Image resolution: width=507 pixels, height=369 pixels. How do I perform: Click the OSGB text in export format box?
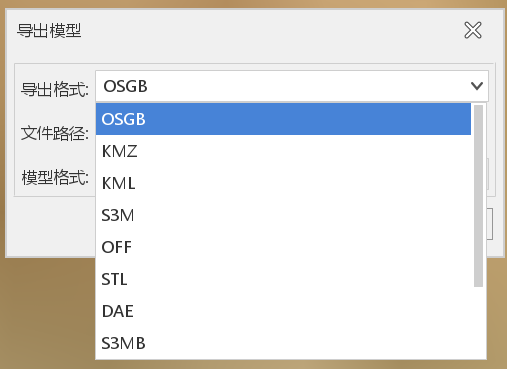(125, 86)
